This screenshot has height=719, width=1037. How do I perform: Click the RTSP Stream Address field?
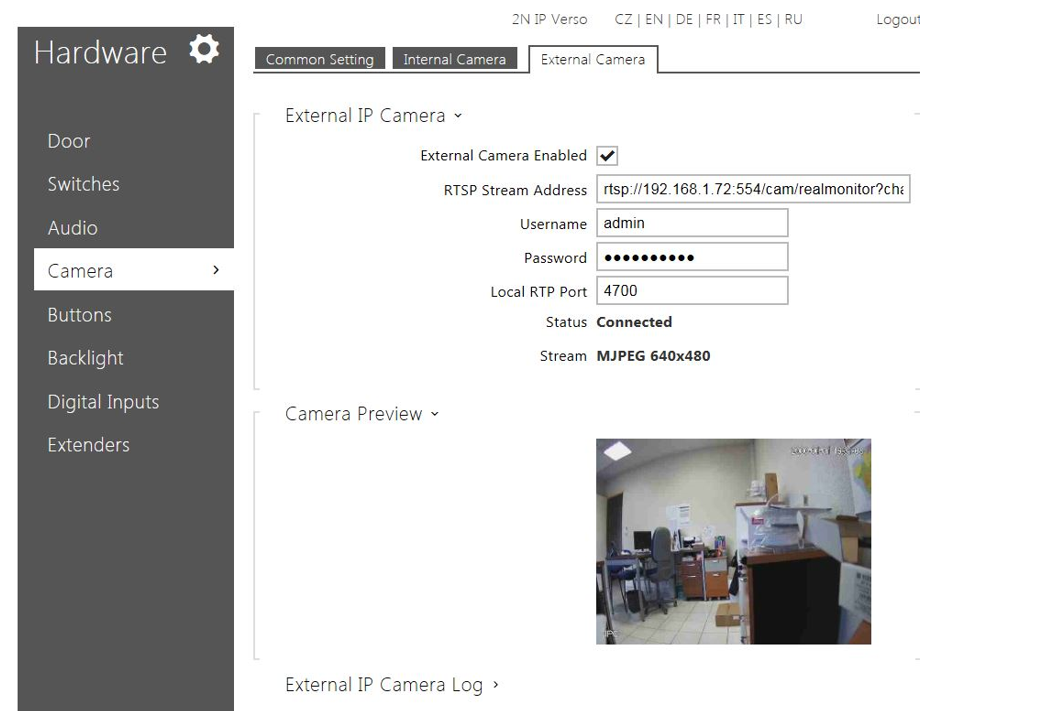point(753,190)
